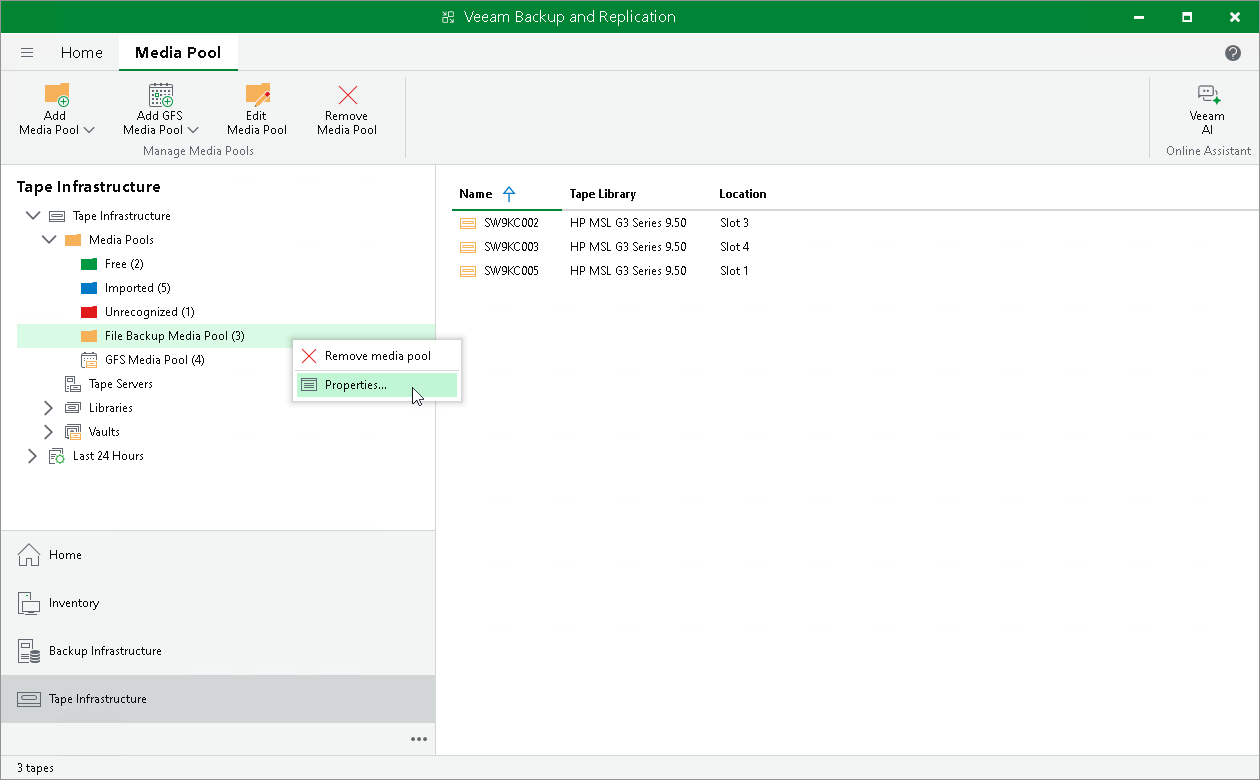Viewport: 1260px width, 780px height.
Task: Click the Slot 4 location cell
Action: [734, 247]
